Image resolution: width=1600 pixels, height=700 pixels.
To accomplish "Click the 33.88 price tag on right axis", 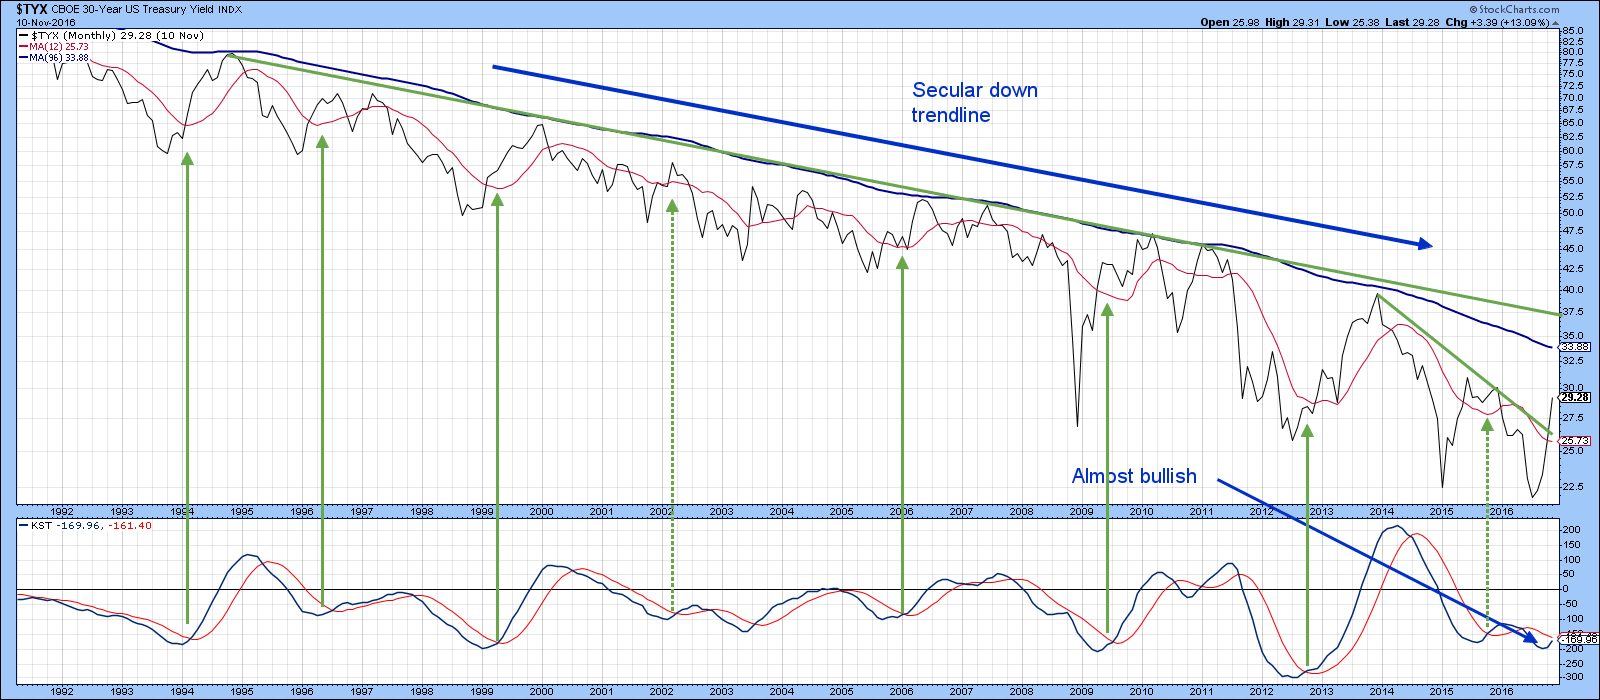I will click(1574, 346).
